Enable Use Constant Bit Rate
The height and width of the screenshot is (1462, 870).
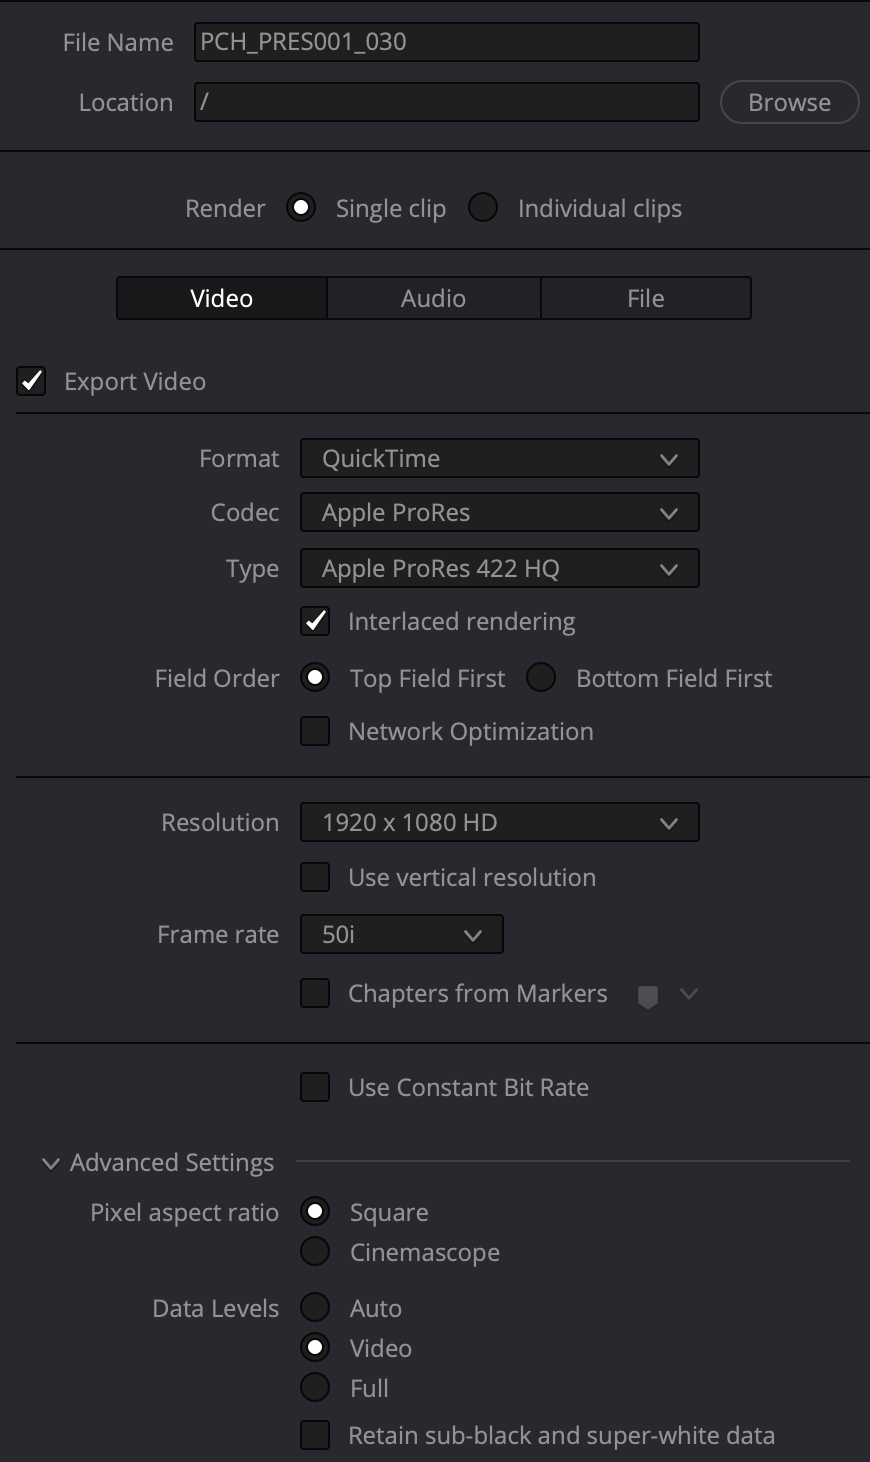tap(315, 1087)
